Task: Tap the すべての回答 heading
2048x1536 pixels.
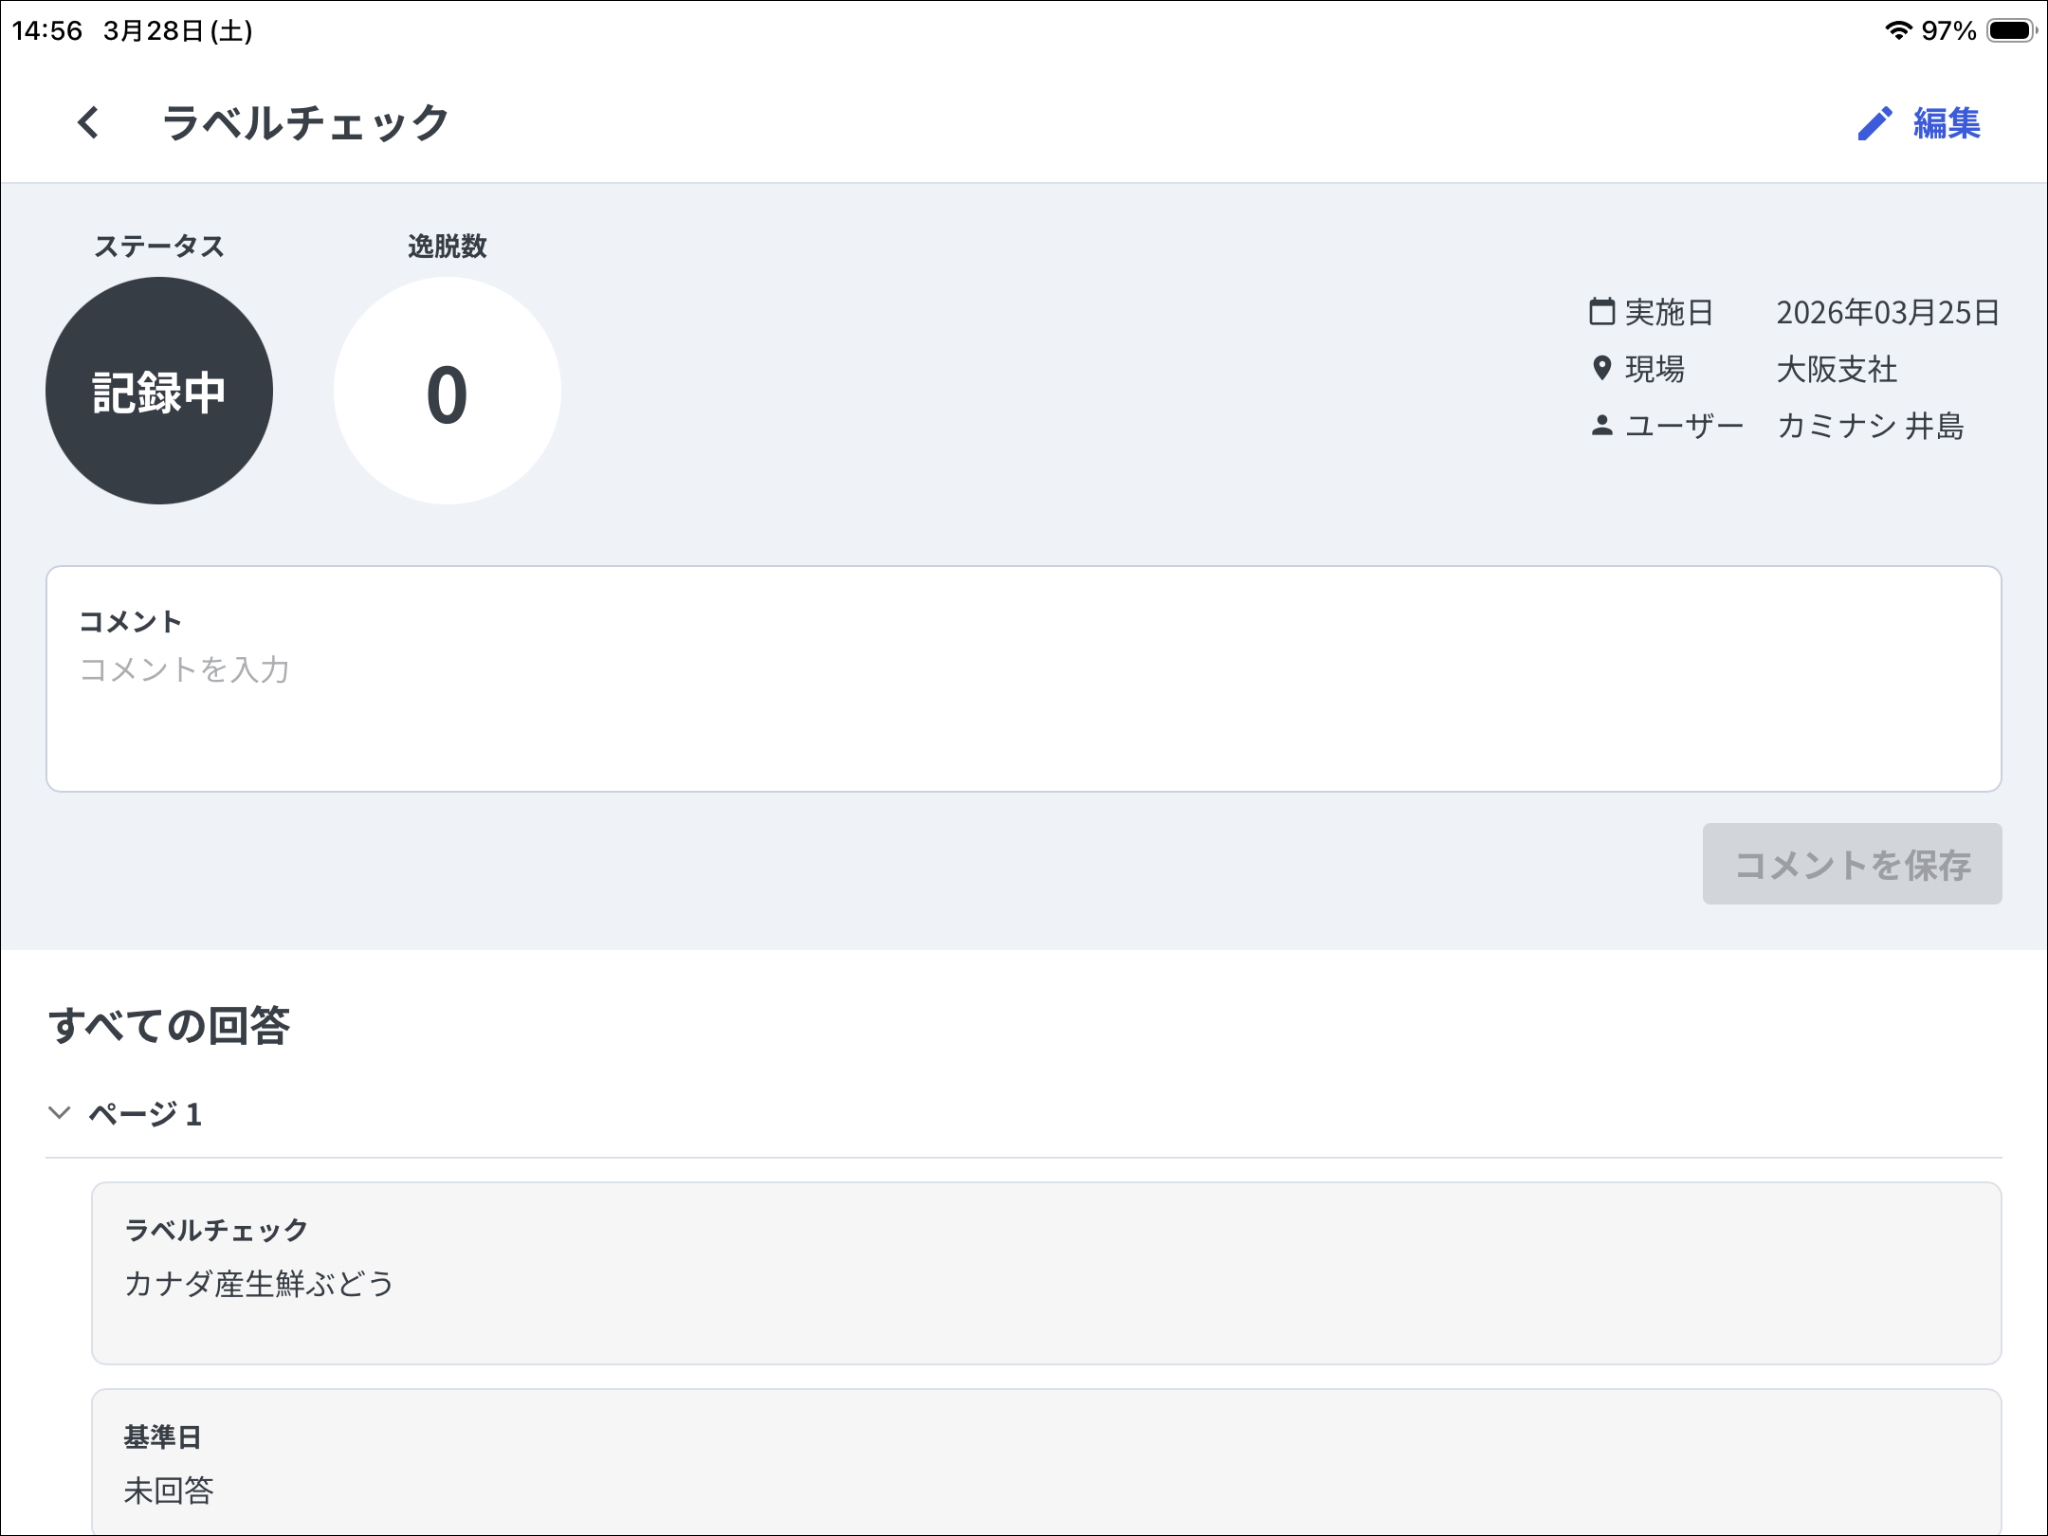Action: click(169, 1025)
